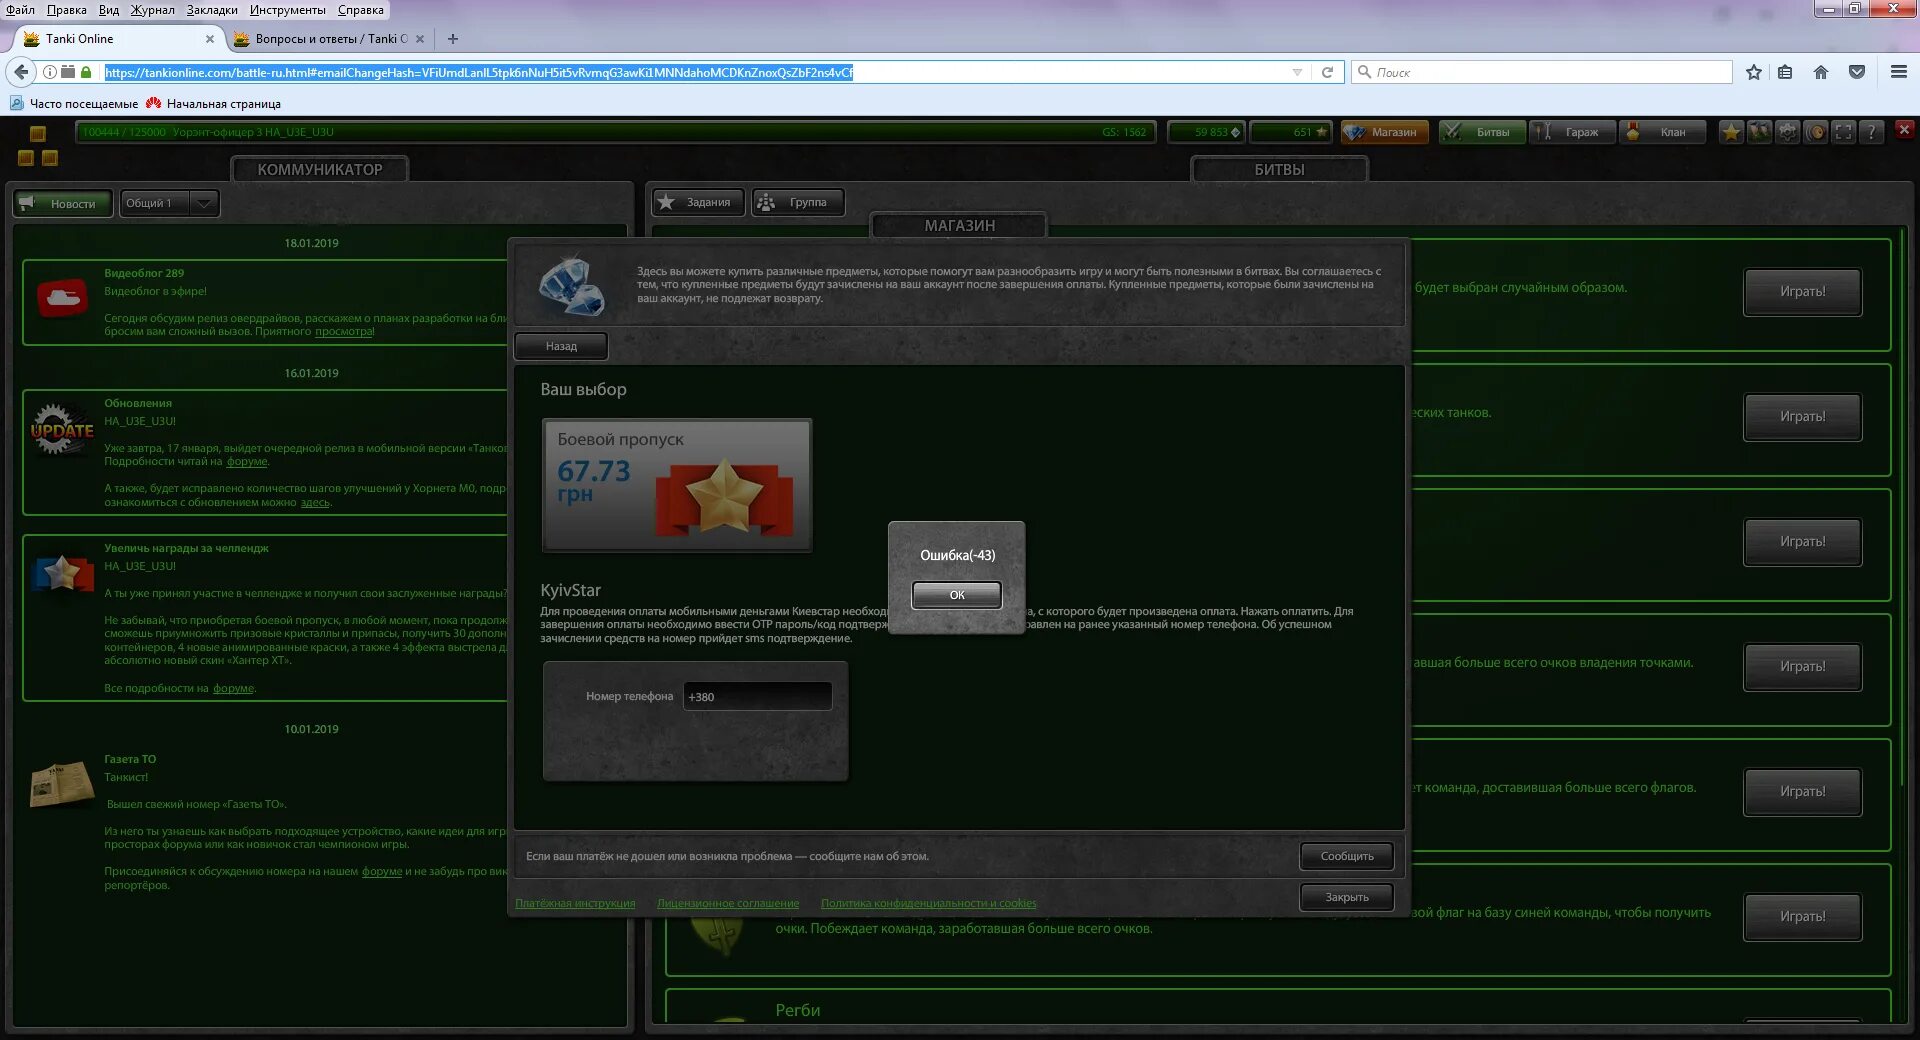The image size is (1920, 1040).
Task: Click the Начальная страница bookmark
Action: coord(213,103)
